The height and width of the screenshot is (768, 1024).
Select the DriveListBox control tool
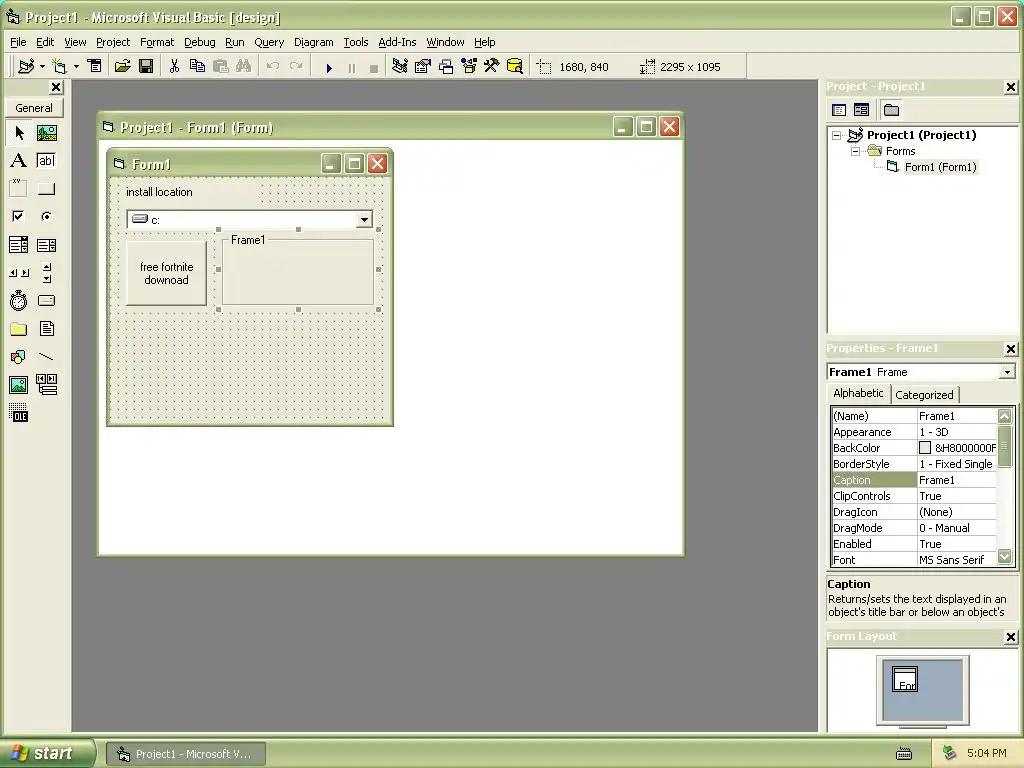click(46, 300)
